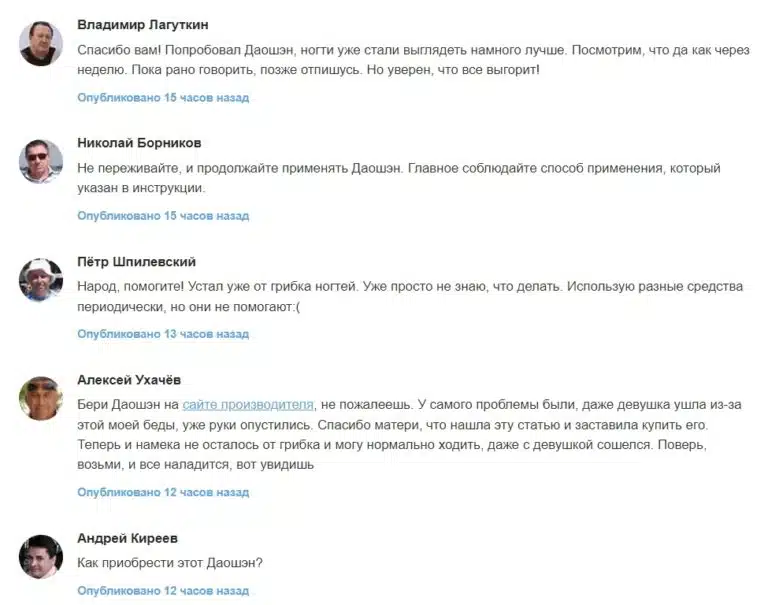The height and width of the screenshot is (605, 768).
Task: Select the name Пётр Шпилевский
Action: click(x=136, y=262)
